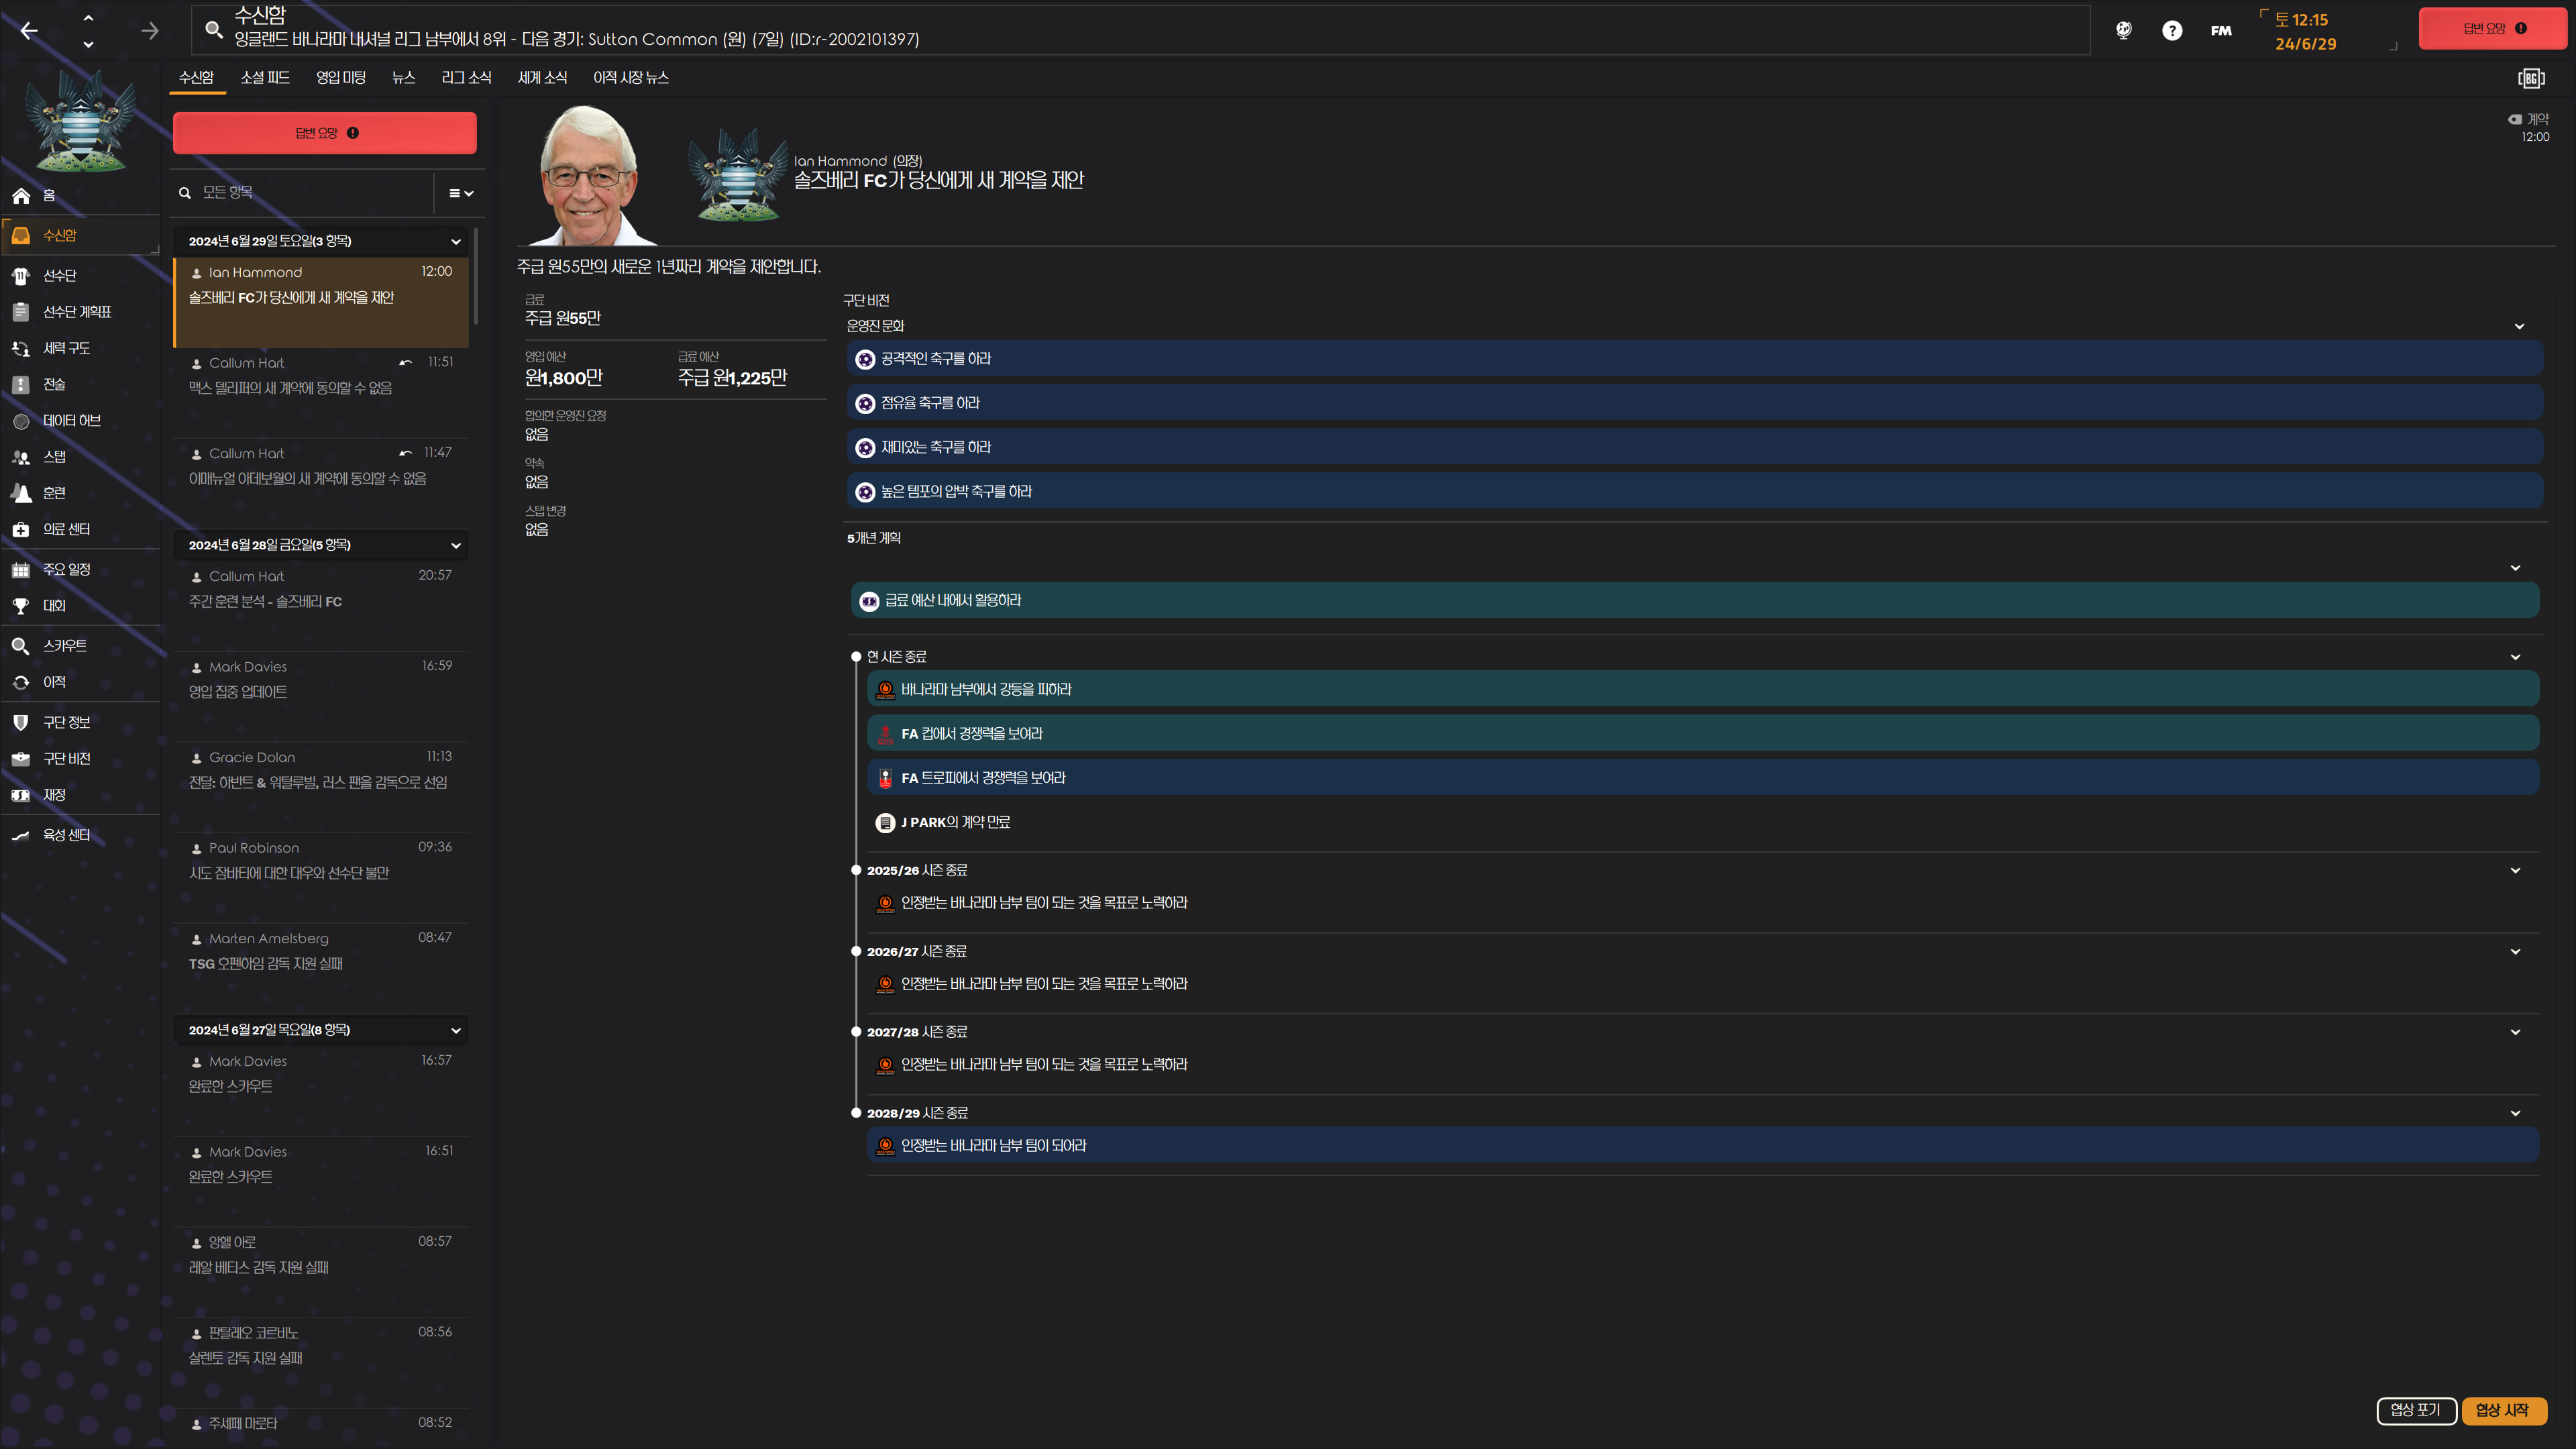Switch to the 소셜 피드 tab
The image size is (2576, 1449).
pyautogui.click(x=265, y=78)
